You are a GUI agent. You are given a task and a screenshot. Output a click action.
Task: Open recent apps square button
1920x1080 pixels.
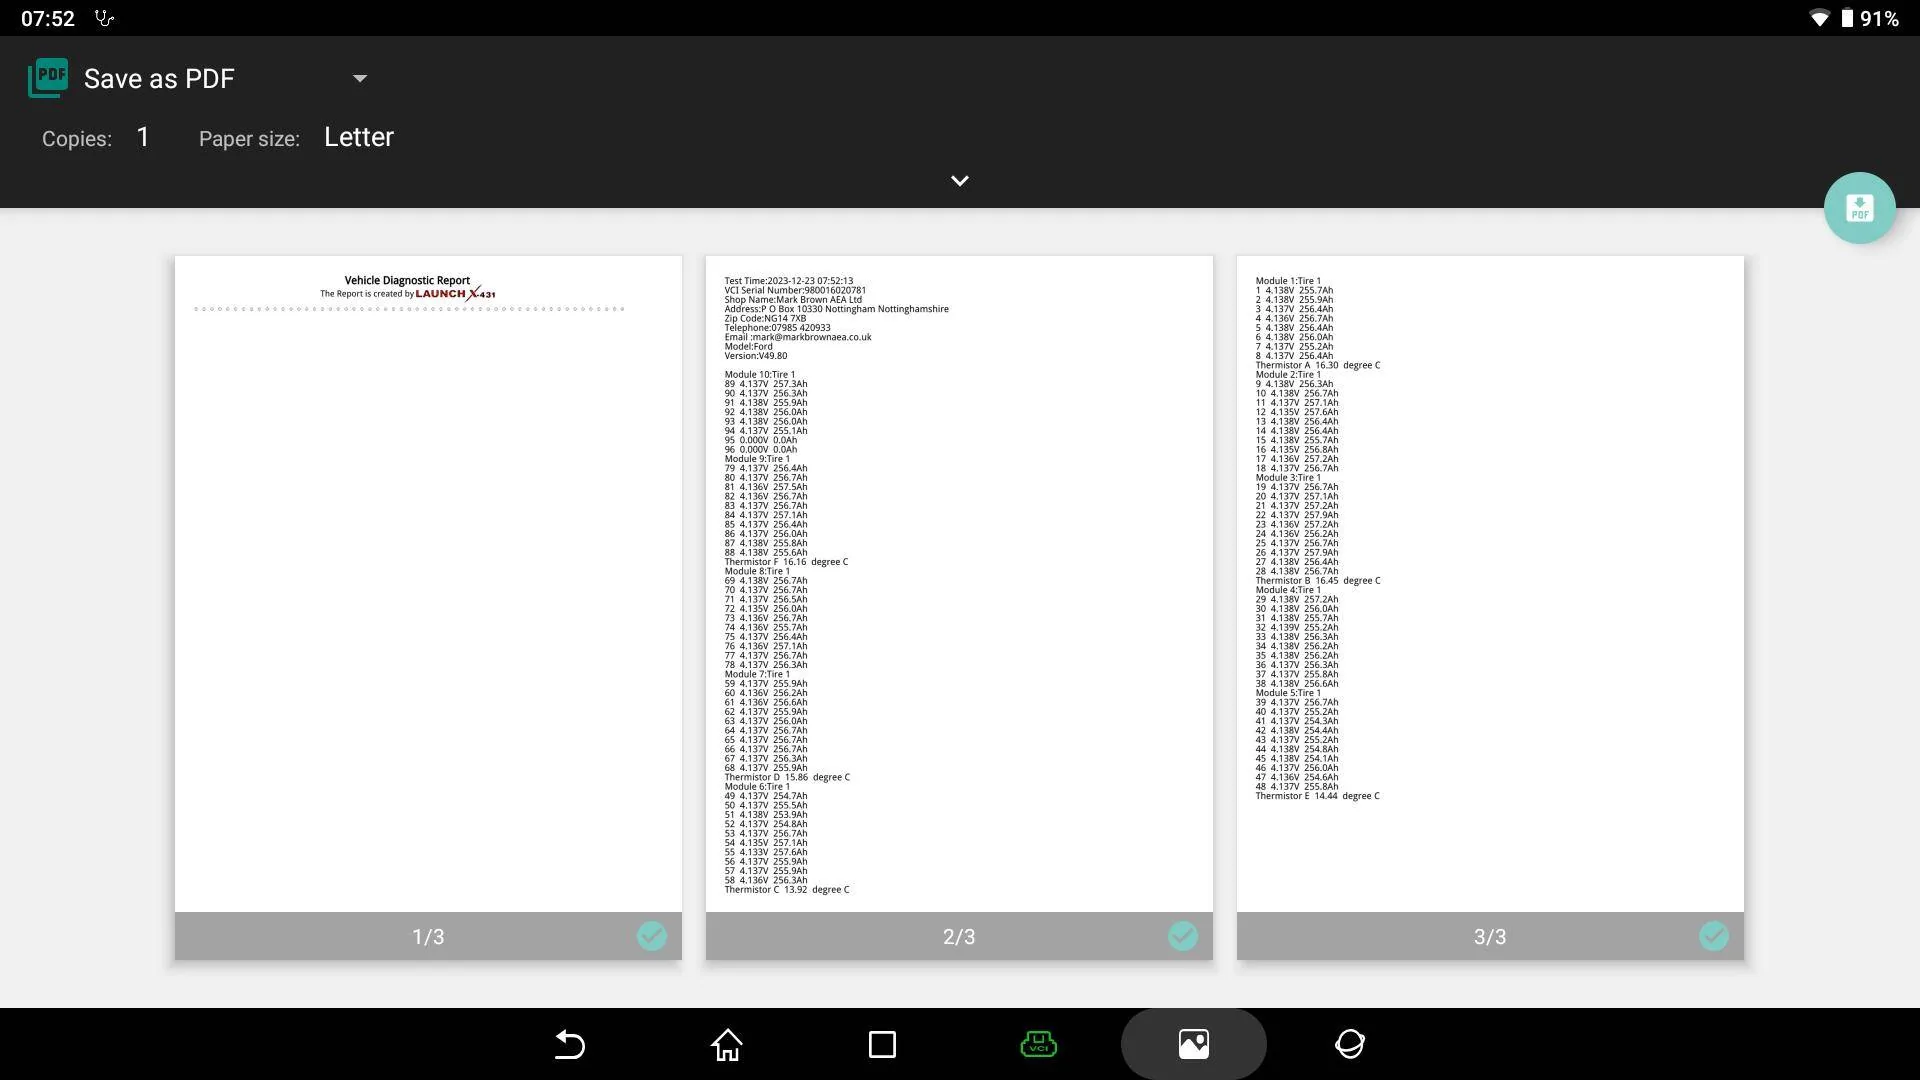coord(882,1044)
